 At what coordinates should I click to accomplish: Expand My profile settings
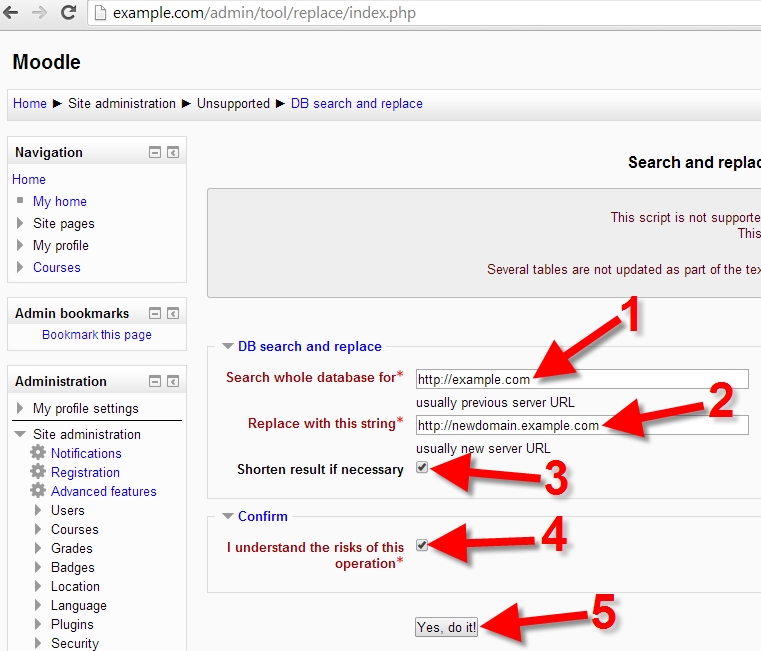[x=20, y=408]
